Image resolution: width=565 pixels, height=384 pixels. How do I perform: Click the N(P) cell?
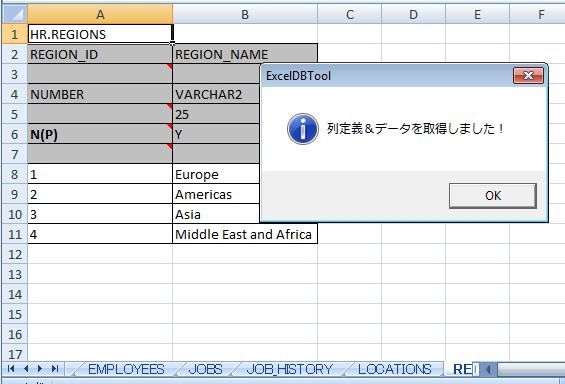click(x=100, y=134)
